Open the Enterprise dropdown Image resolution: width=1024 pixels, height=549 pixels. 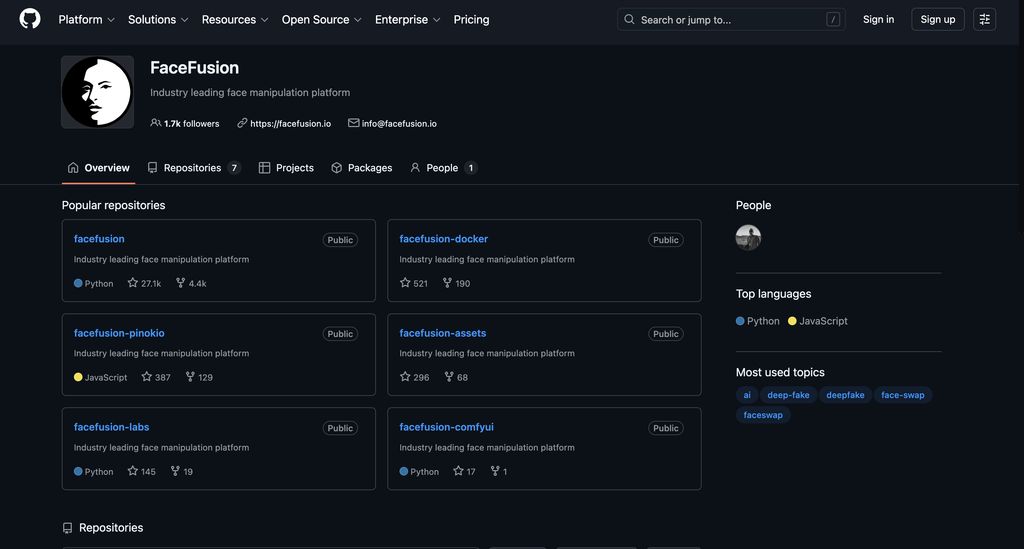coord(408,20)
